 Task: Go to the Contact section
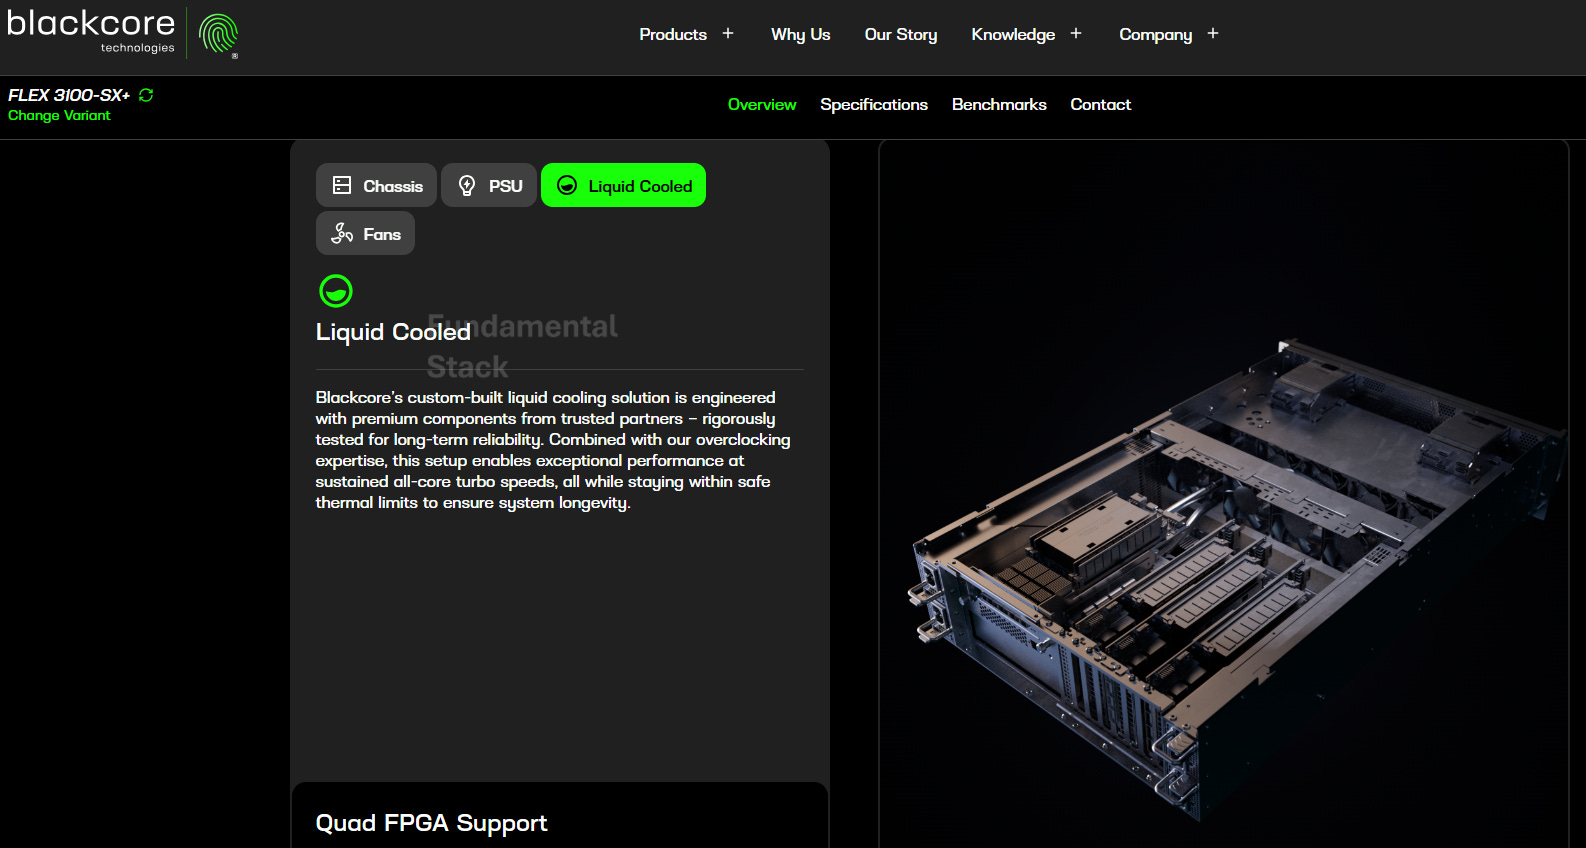(x=1101, y=104)
